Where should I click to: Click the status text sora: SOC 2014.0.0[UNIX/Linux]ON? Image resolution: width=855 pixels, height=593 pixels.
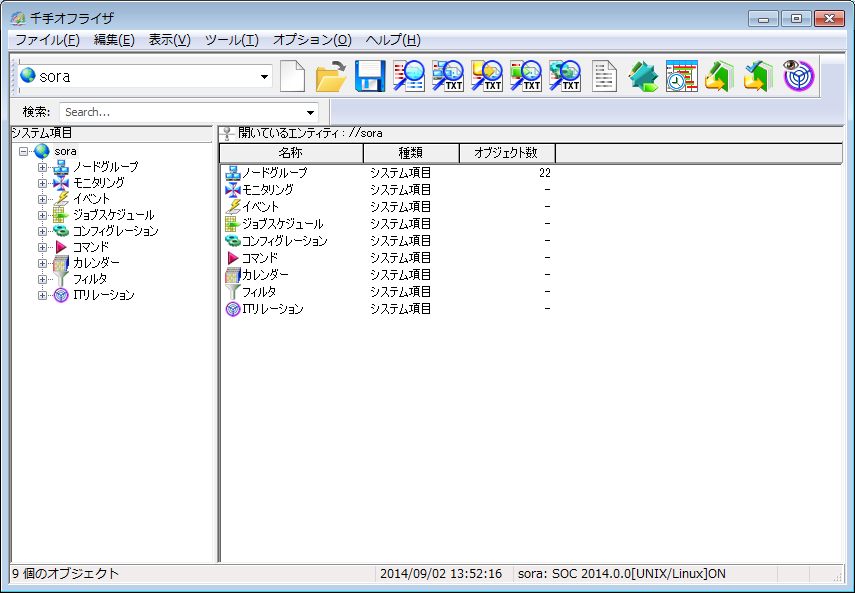tap(622, 574)
